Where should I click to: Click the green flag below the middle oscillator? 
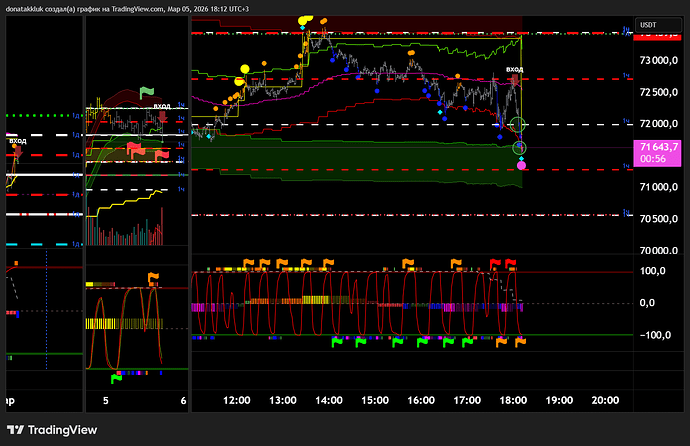[x=116, y=377]
